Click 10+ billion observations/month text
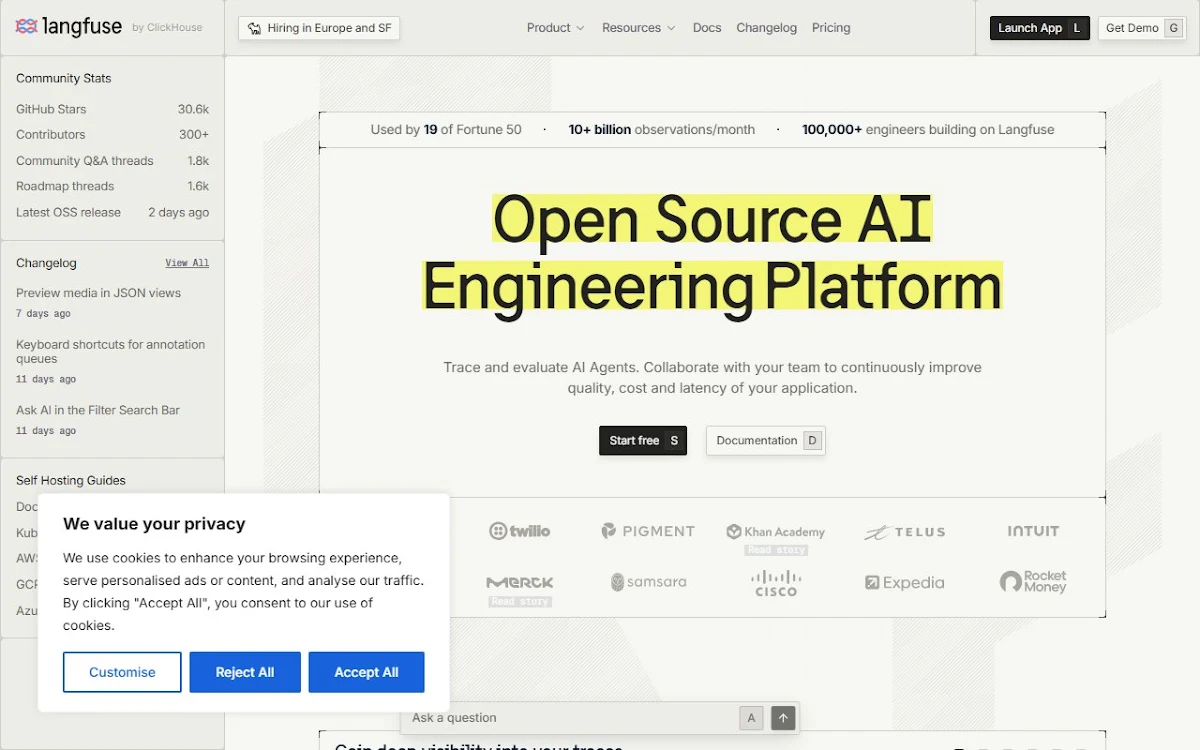 662,129
